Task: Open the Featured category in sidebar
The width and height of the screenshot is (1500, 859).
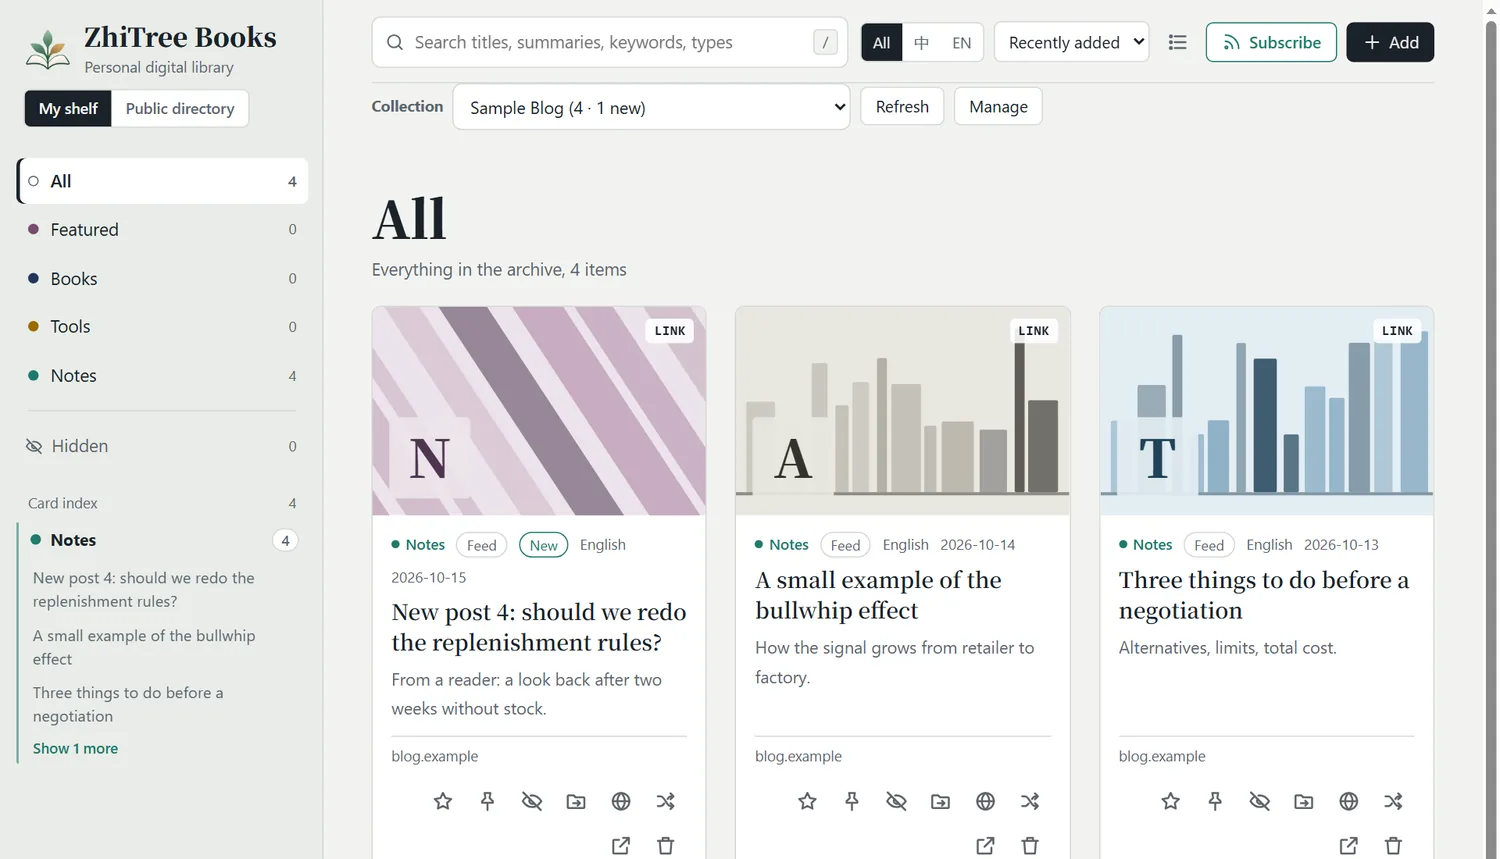Action: coord(162,229)
